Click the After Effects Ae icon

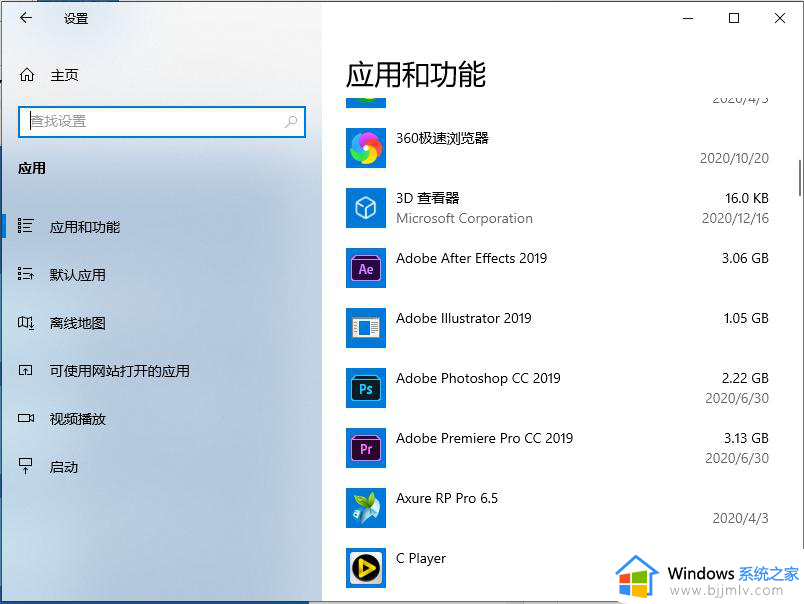(x=366, y=268)
